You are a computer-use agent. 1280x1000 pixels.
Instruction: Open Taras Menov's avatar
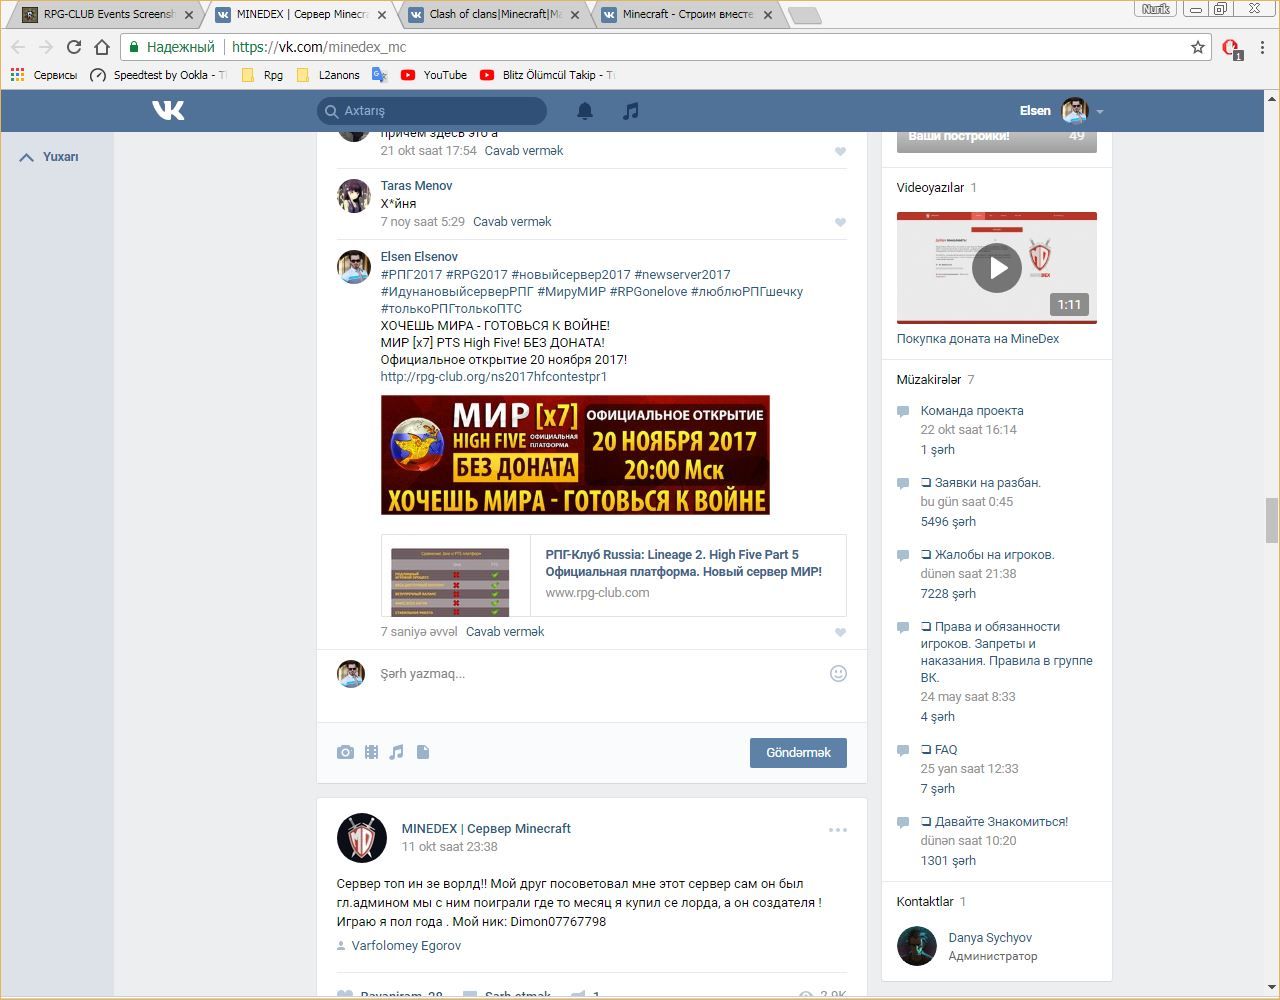(x=354, y=196)
